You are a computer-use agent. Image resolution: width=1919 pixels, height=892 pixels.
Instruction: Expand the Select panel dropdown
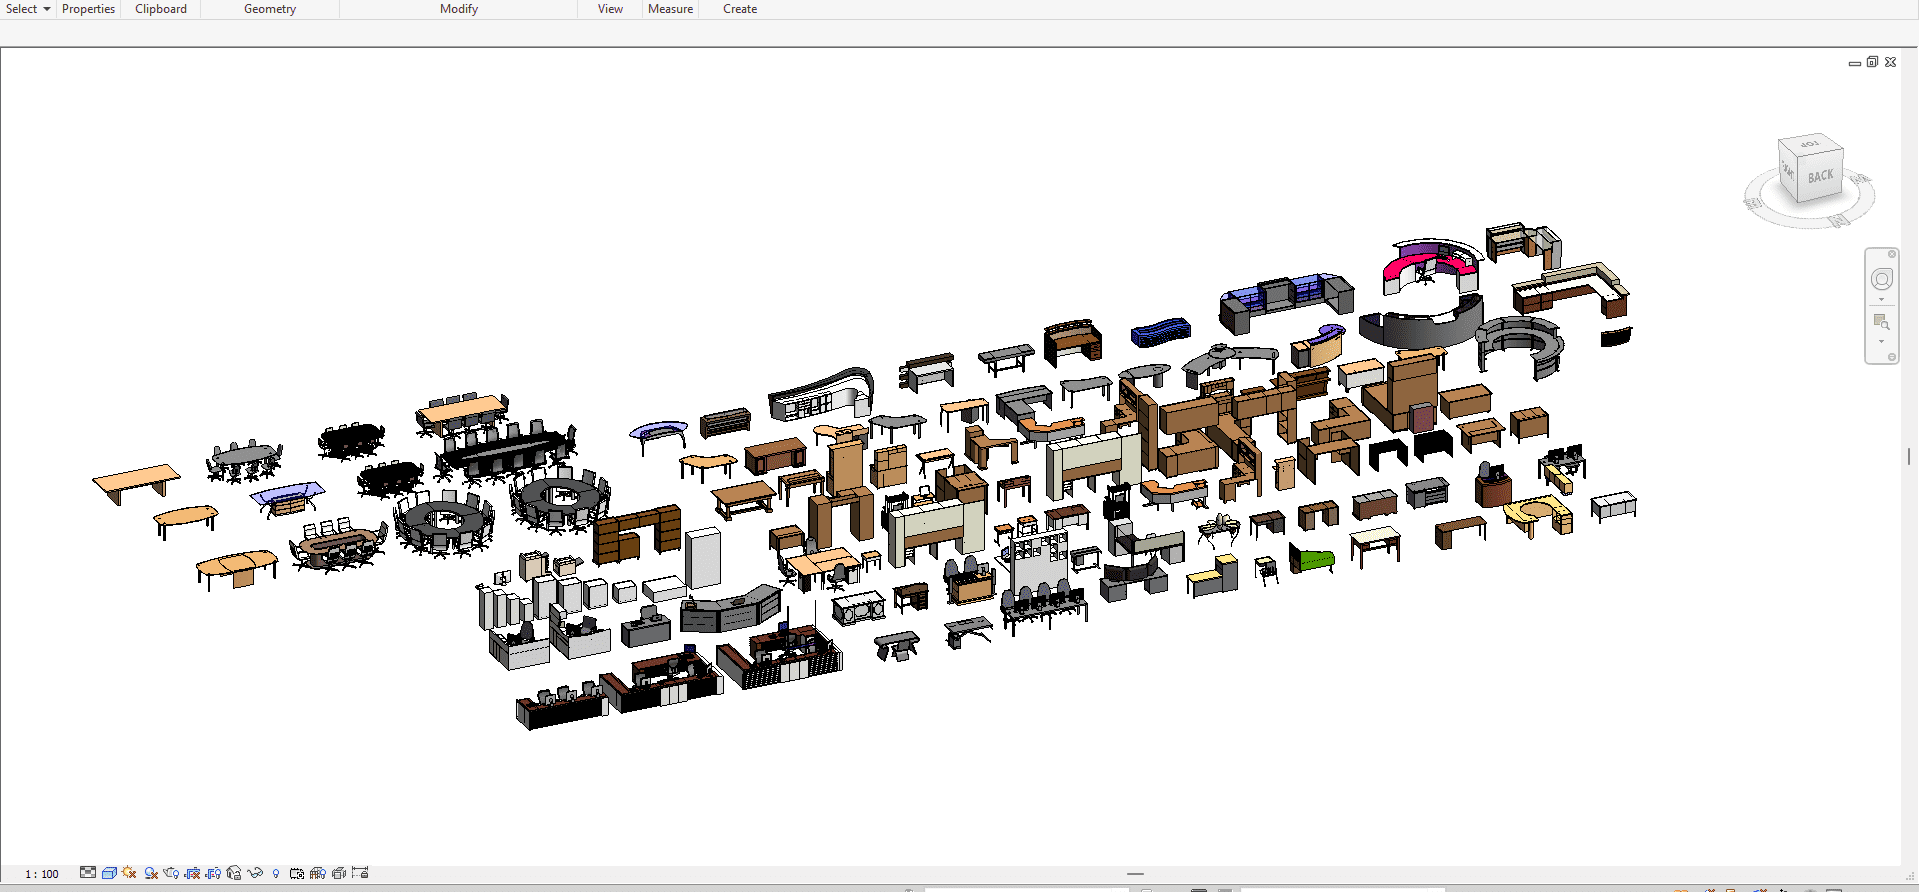pos(46,9)
